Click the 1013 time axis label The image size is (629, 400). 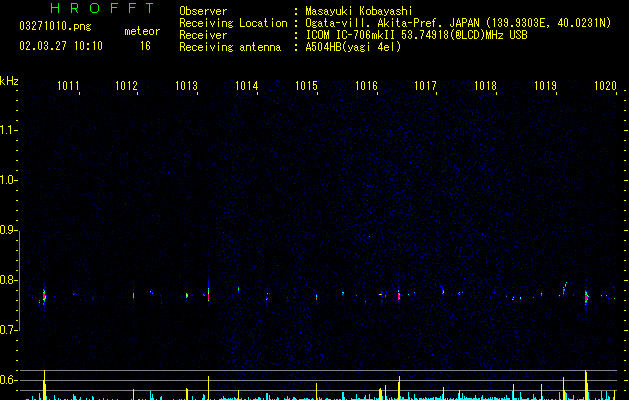click(x=187, y=86)
